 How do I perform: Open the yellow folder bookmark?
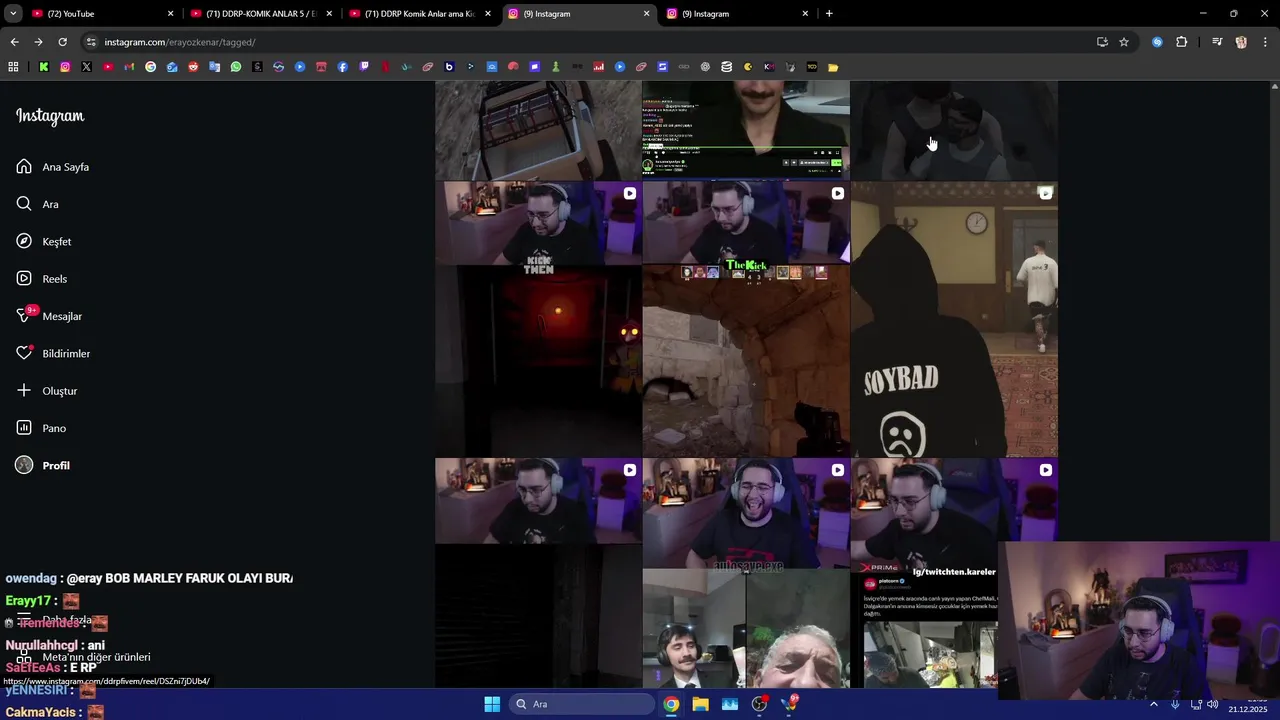[x=833, y=67]
